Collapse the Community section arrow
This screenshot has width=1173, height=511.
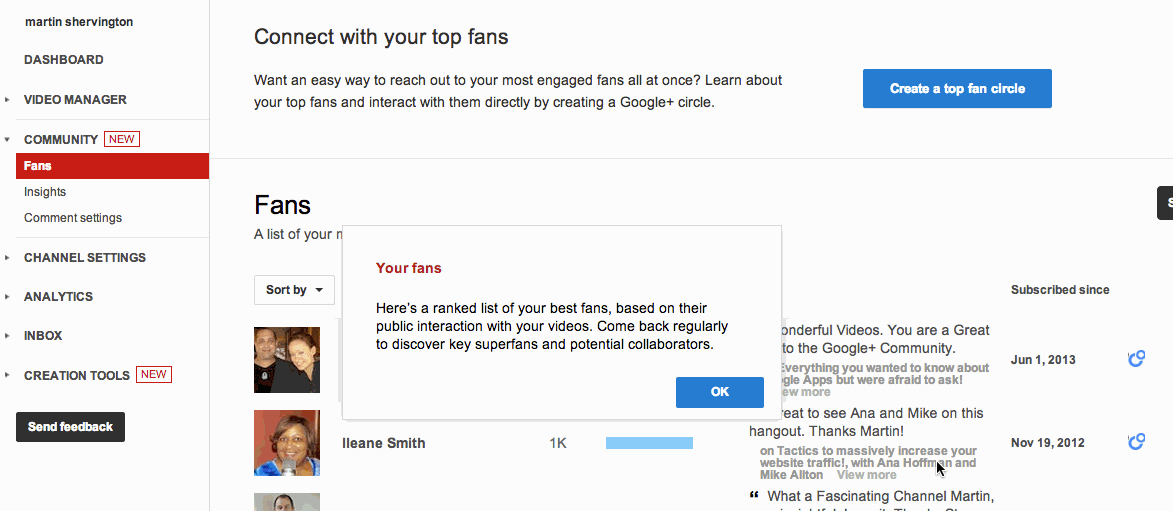coord(7,139)
